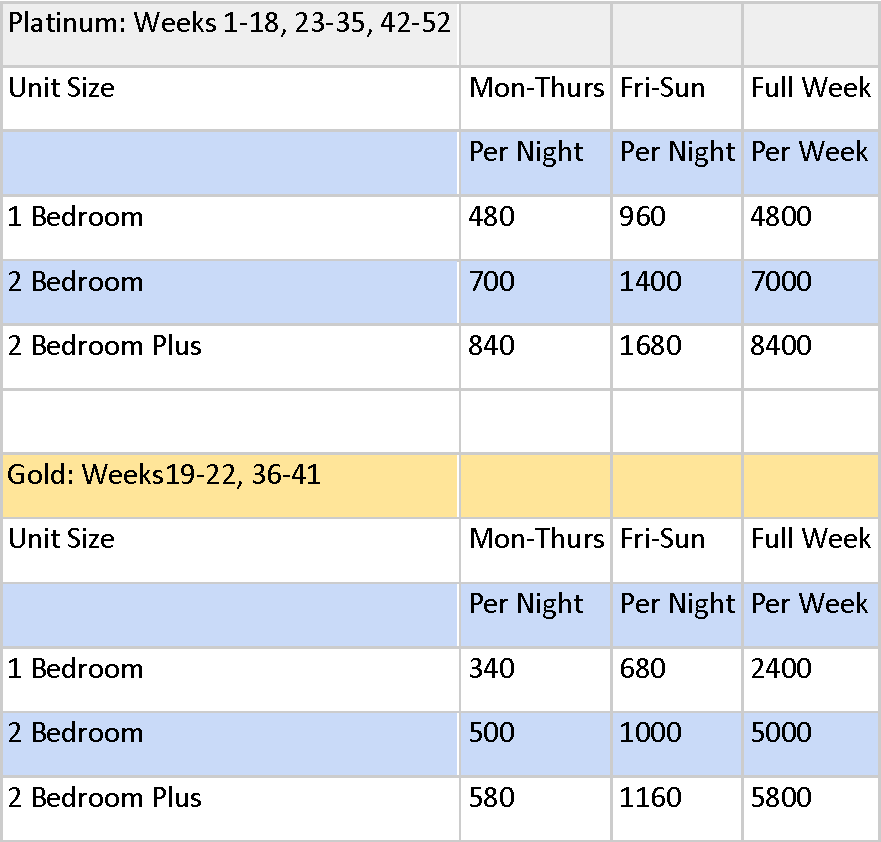The height and width of the screenshot is (842, 881).
Task: Click Platinum 1 Bedroom Fri-Sun value 960
Action: tap(677, 227)
